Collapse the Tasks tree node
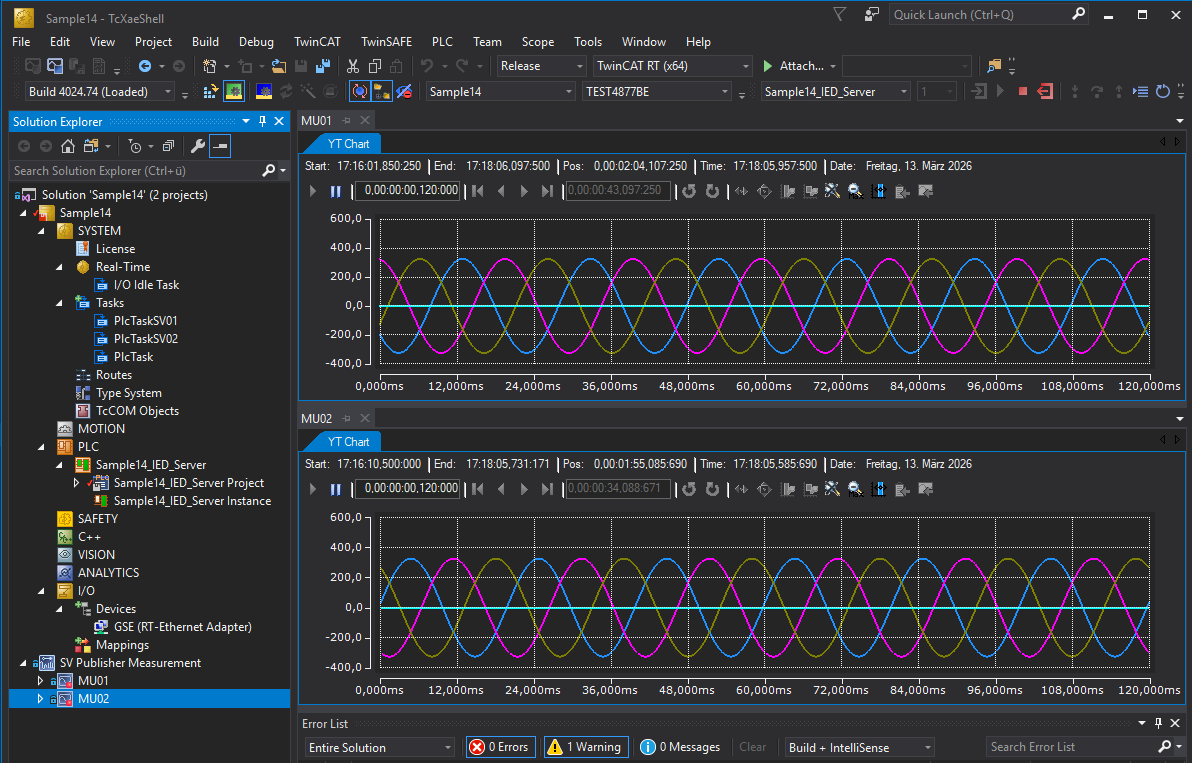This screenshot has height=763, width=1192. click(x=59, y=303)
